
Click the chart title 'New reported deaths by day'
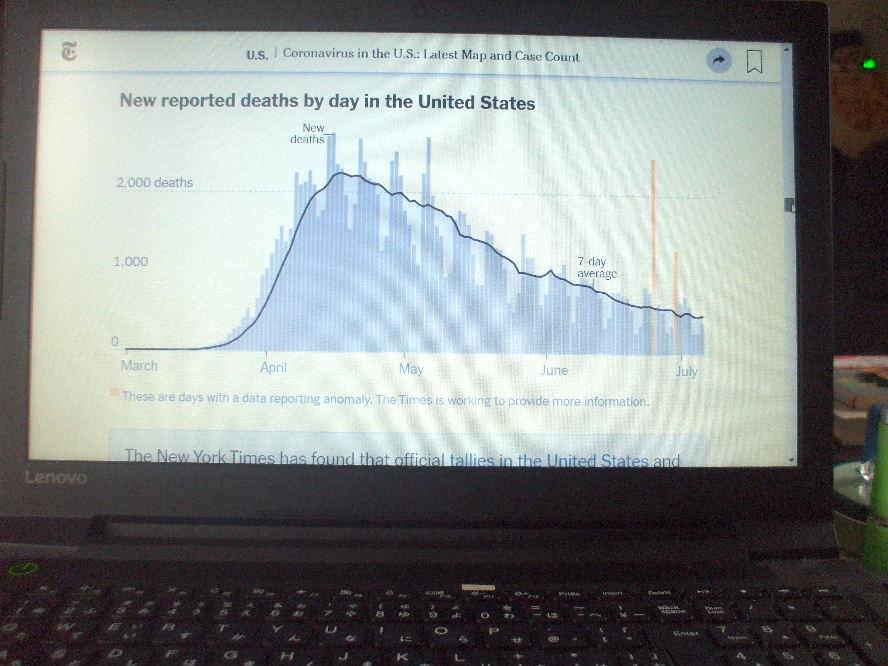(327, 101)
